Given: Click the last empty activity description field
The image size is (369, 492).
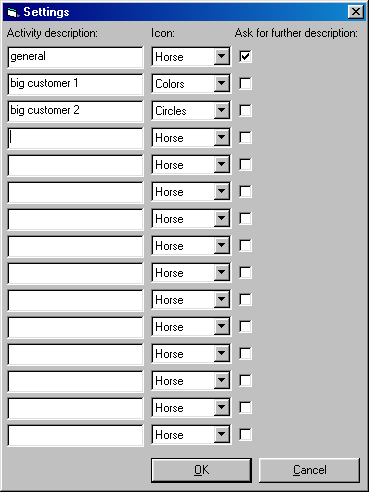Looking at the screenshot, I should click(x=75, y=435).
